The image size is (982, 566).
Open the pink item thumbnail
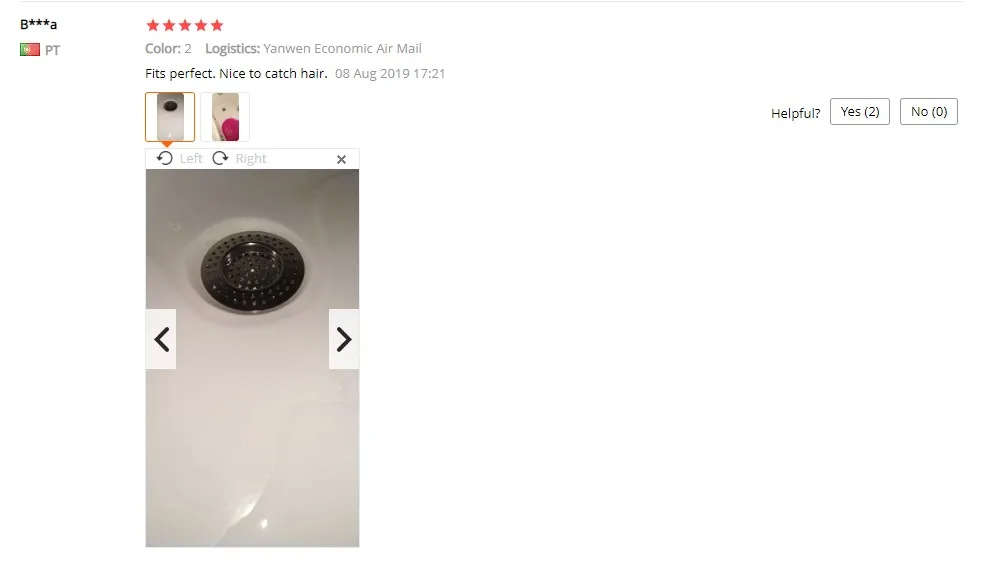click(225, 117)
